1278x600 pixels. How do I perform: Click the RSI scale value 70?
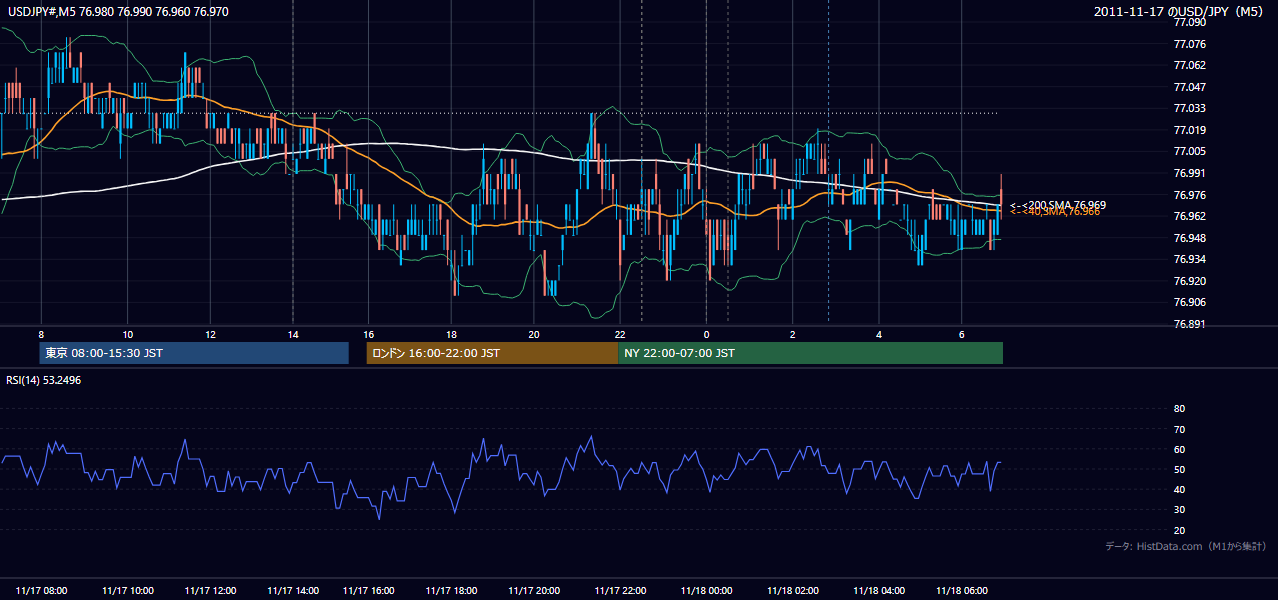pyautogui.click(x=1179, y=429)
